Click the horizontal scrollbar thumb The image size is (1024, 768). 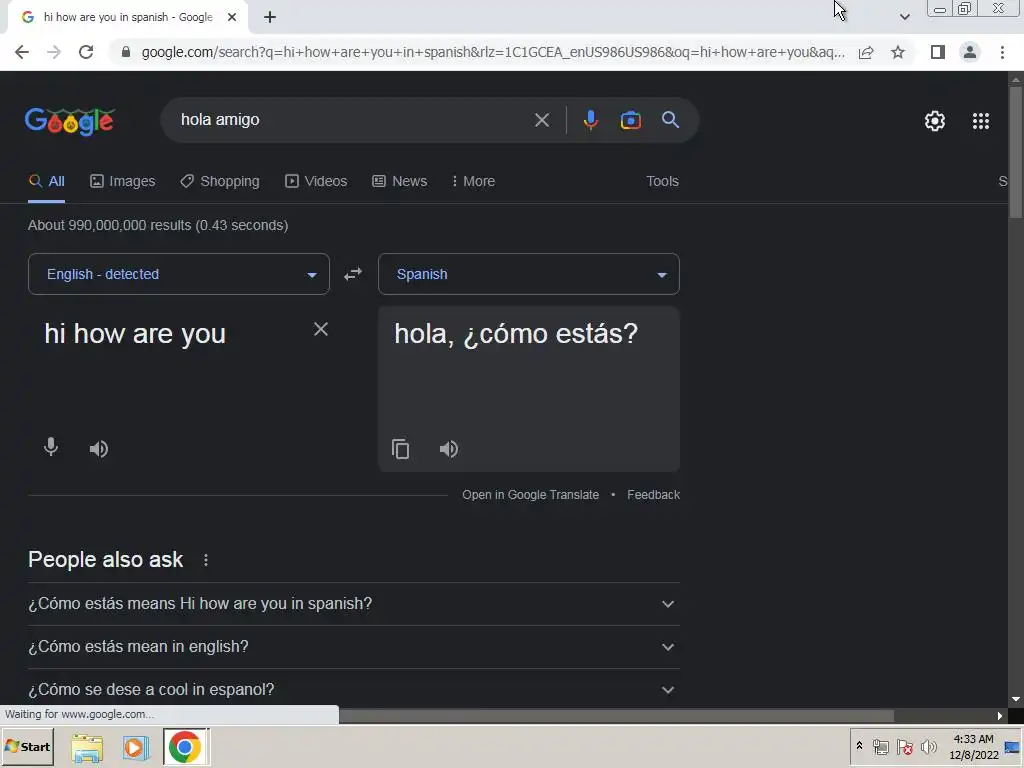coord(616,716)
